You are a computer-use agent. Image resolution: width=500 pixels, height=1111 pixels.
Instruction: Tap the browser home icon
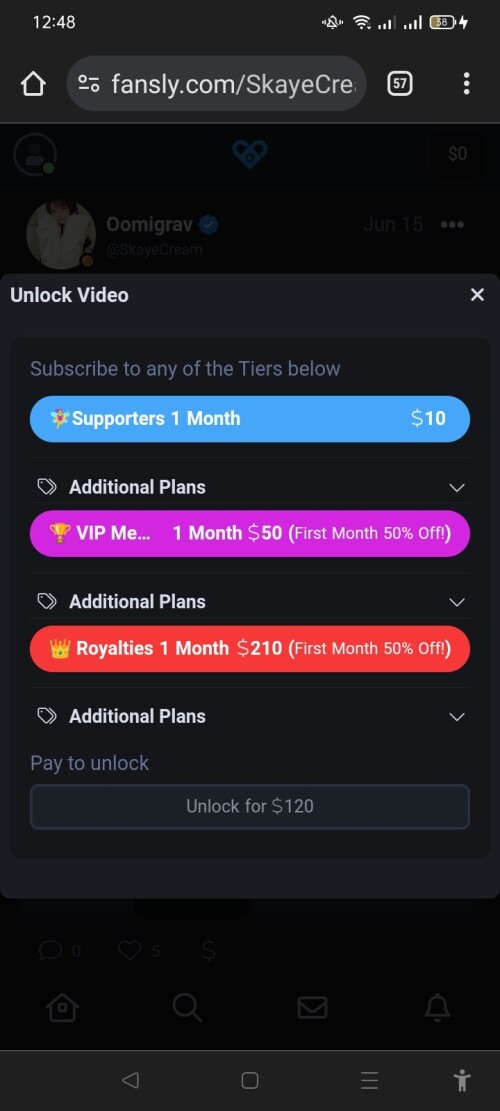[x=33, y=84]
